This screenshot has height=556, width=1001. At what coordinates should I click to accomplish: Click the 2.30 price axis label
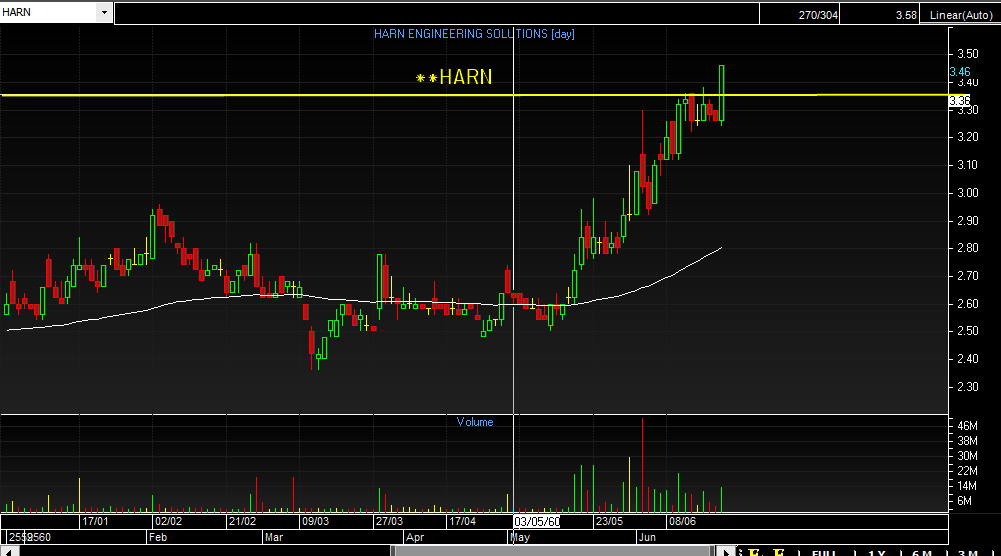[967, 387]
